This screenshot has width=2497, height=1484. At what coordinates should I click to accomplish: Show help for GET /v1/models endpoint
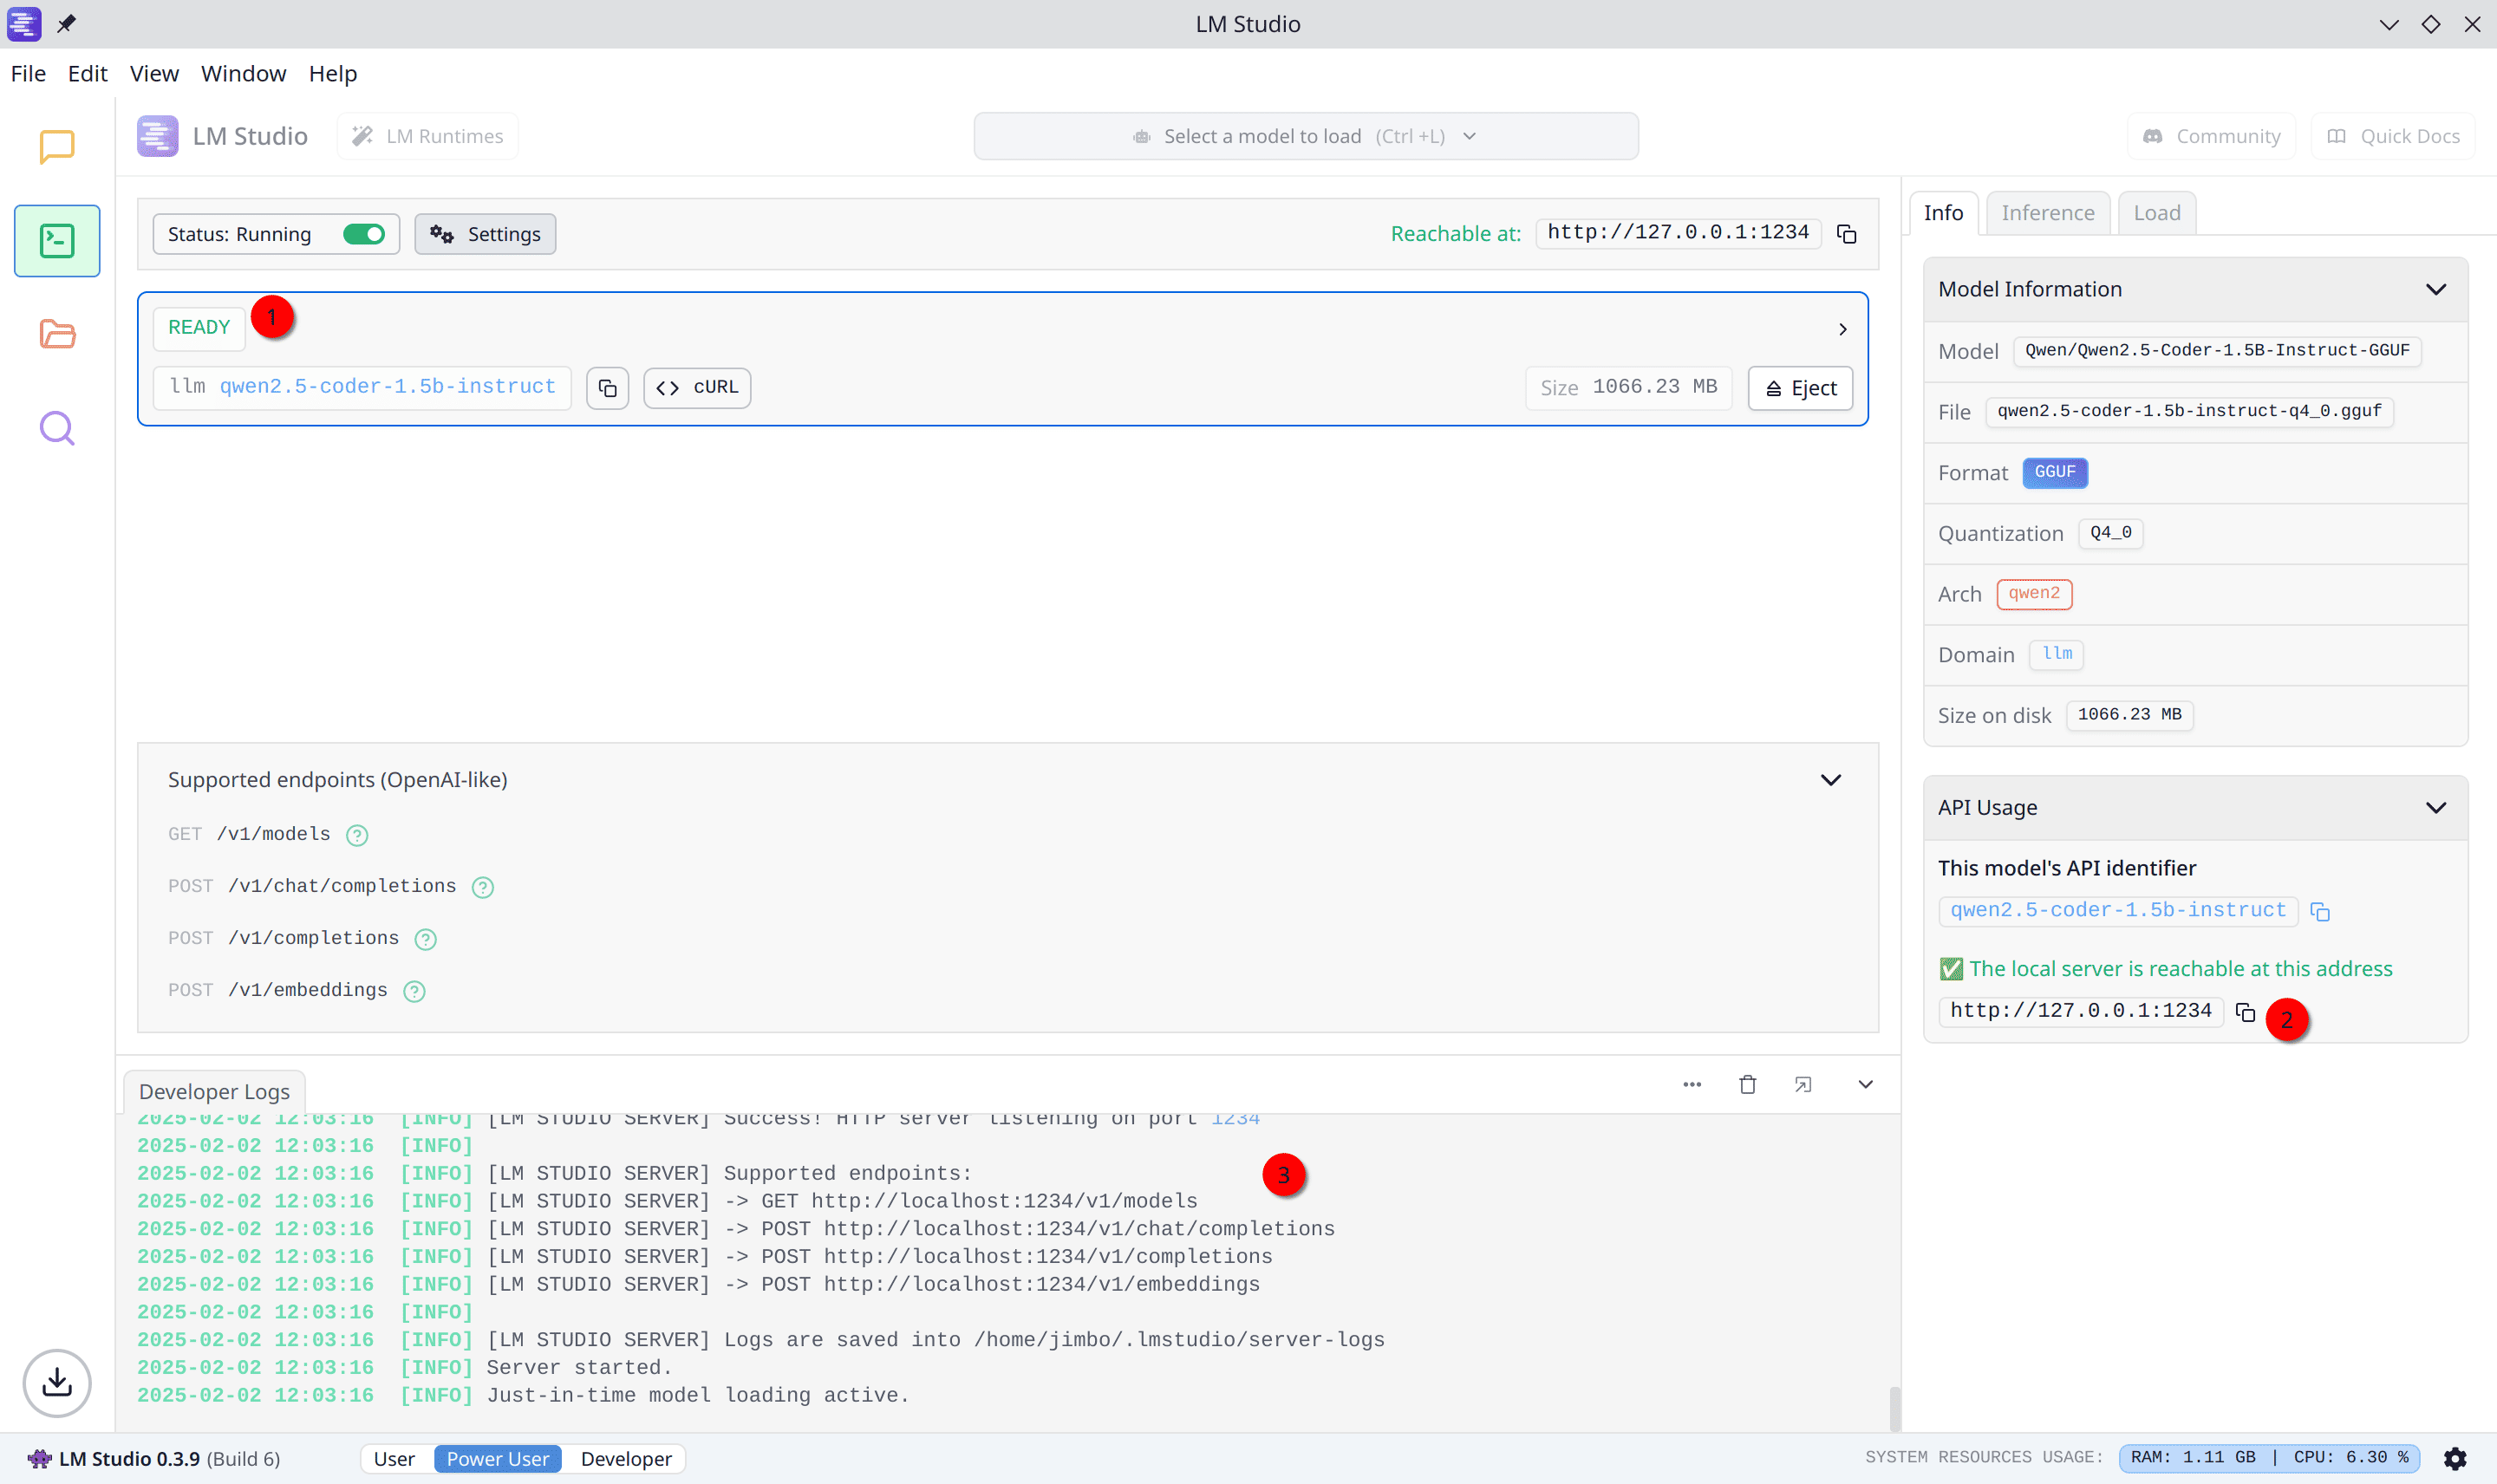point(357,835)
